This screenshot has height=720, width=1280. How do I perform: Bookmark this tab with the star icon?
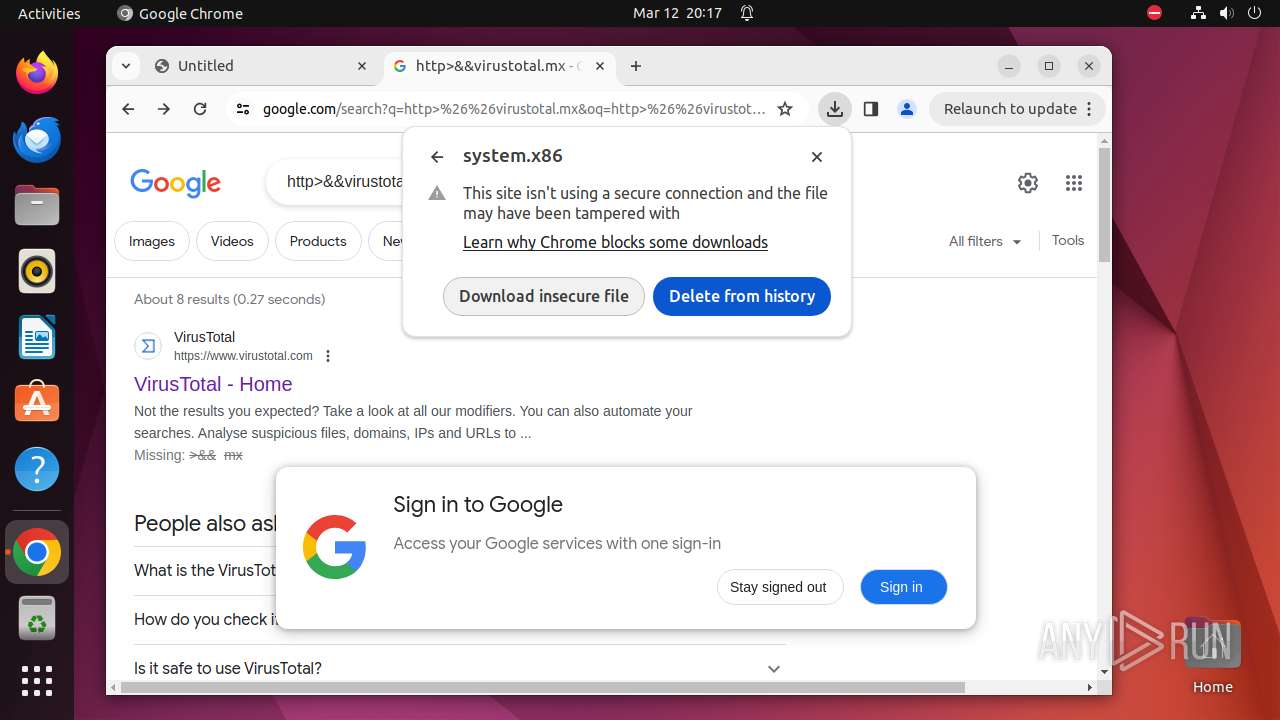785,109
